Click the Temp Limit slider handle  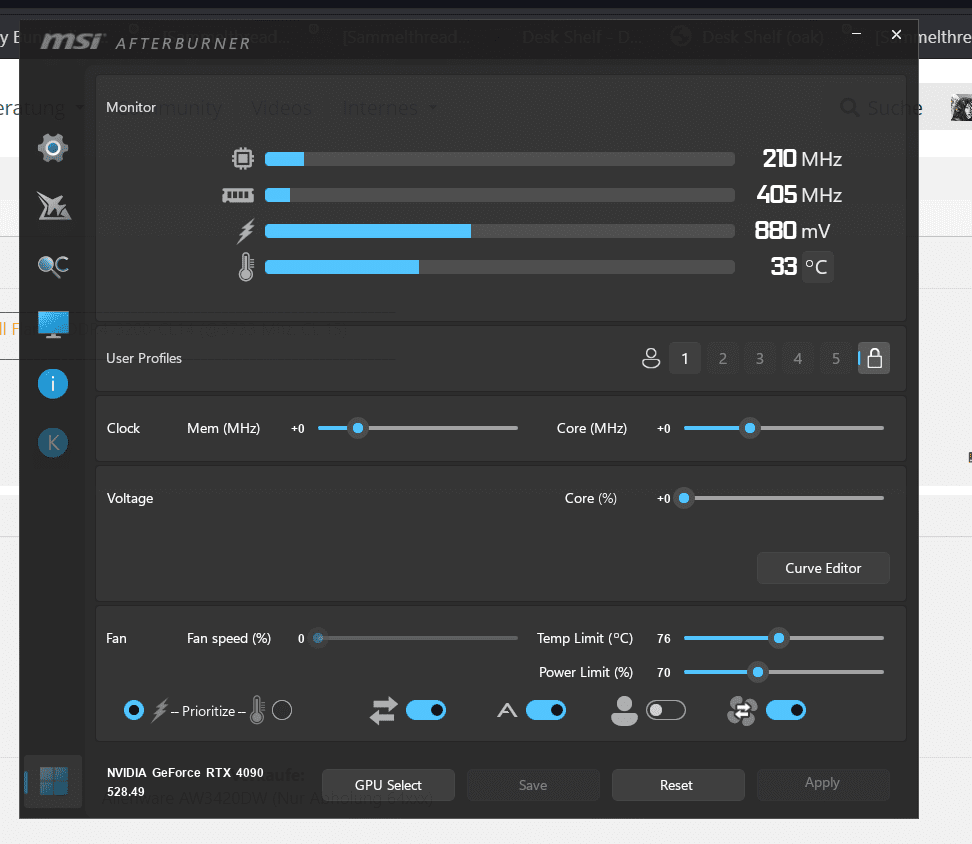click(779, 638)
